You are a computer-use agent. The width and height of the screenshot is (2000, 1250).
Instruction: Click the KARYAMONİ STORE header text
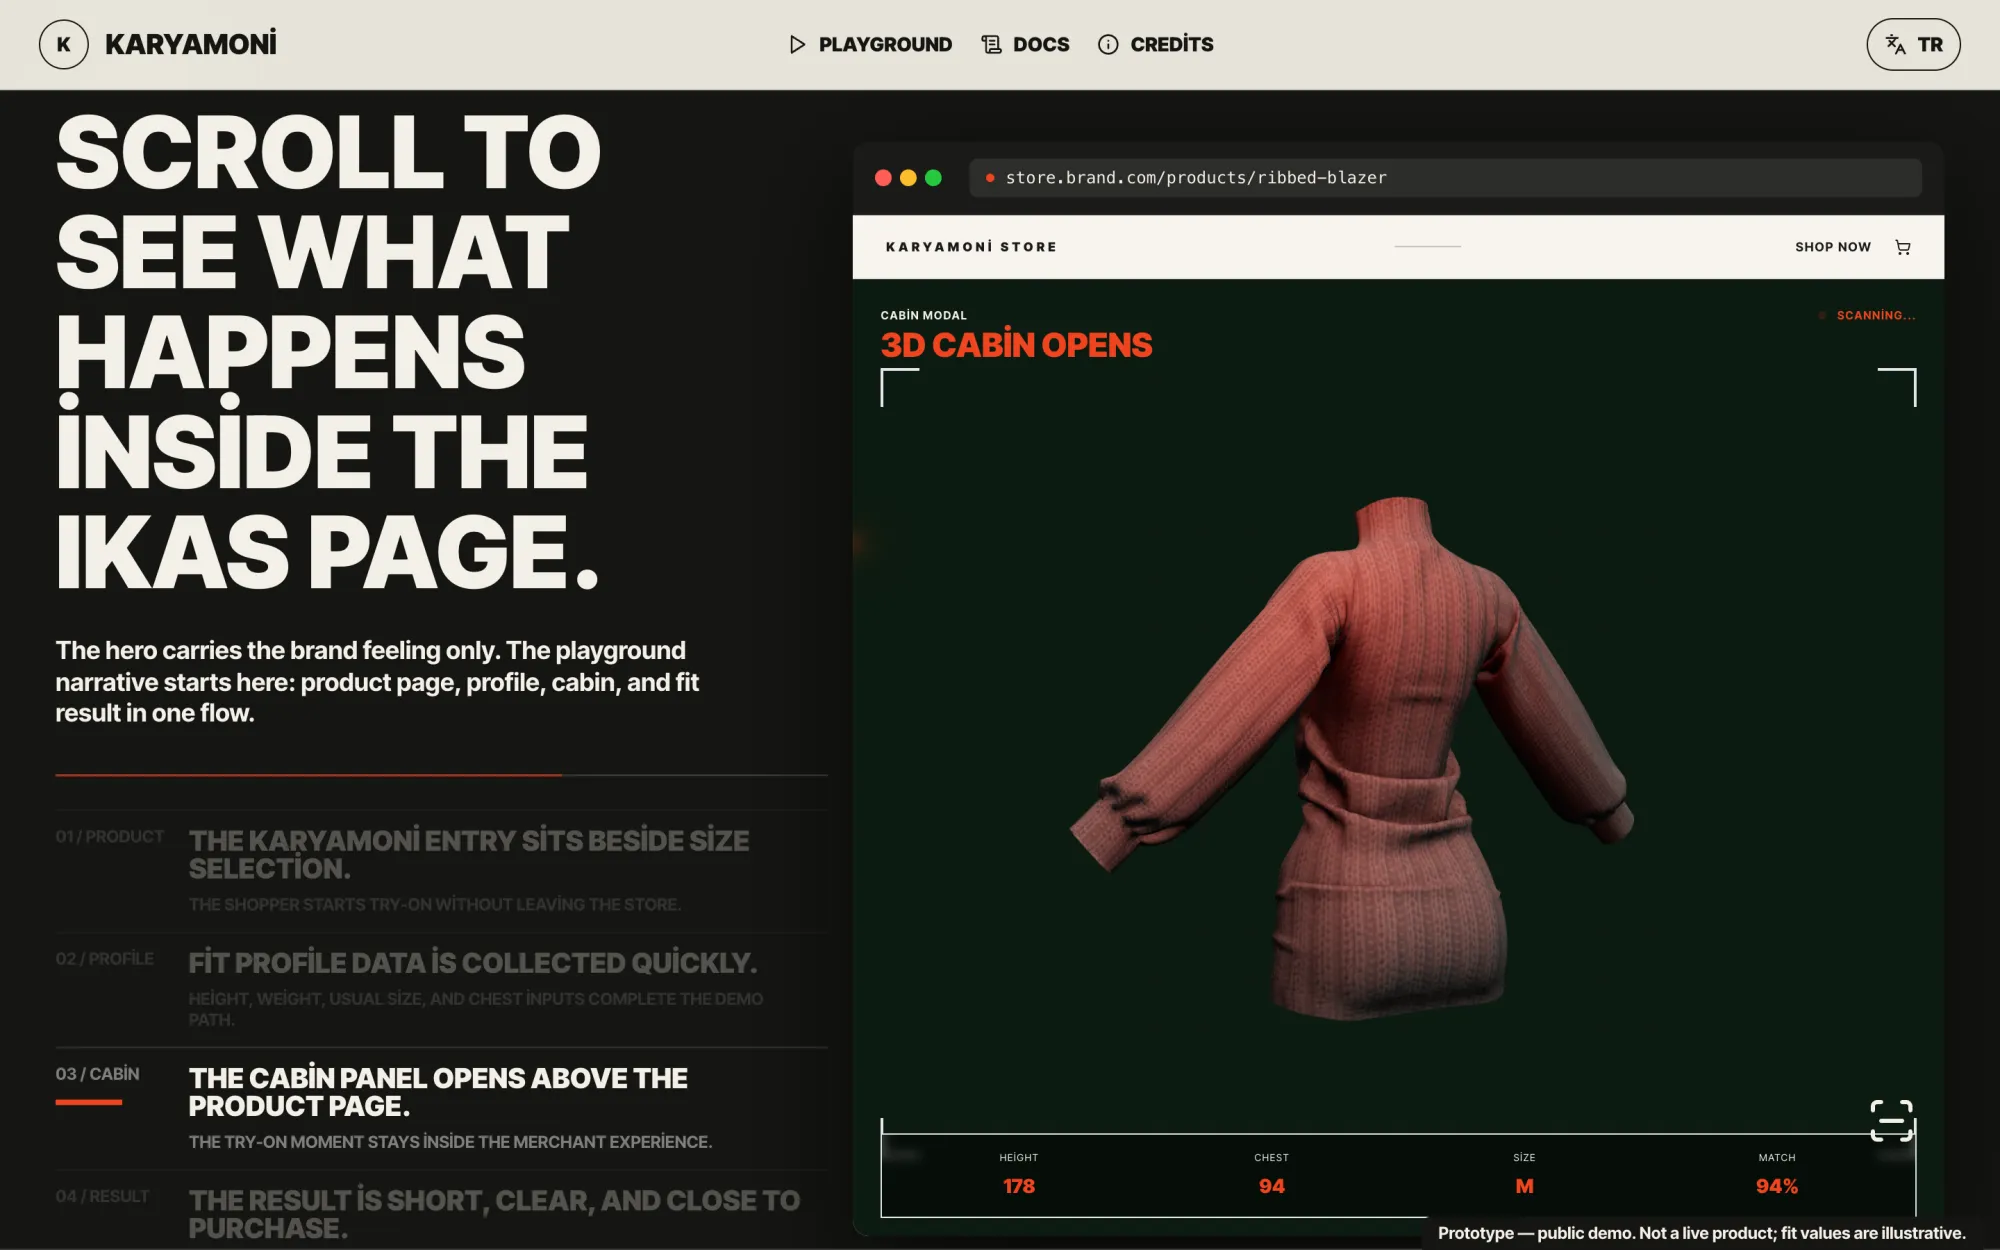[971, 247]
